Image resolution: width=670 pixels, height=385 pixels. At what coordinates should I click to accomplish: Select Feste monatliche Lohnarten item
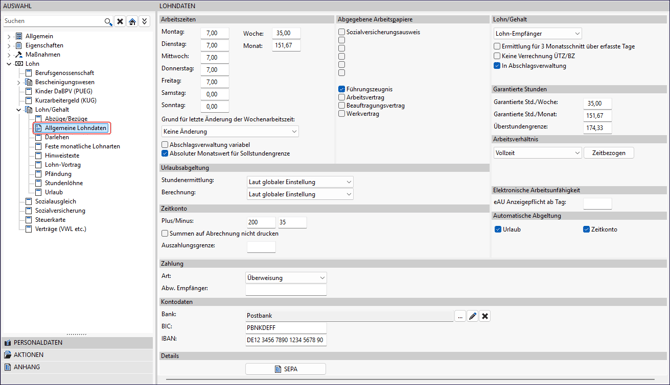click(82, 146)
